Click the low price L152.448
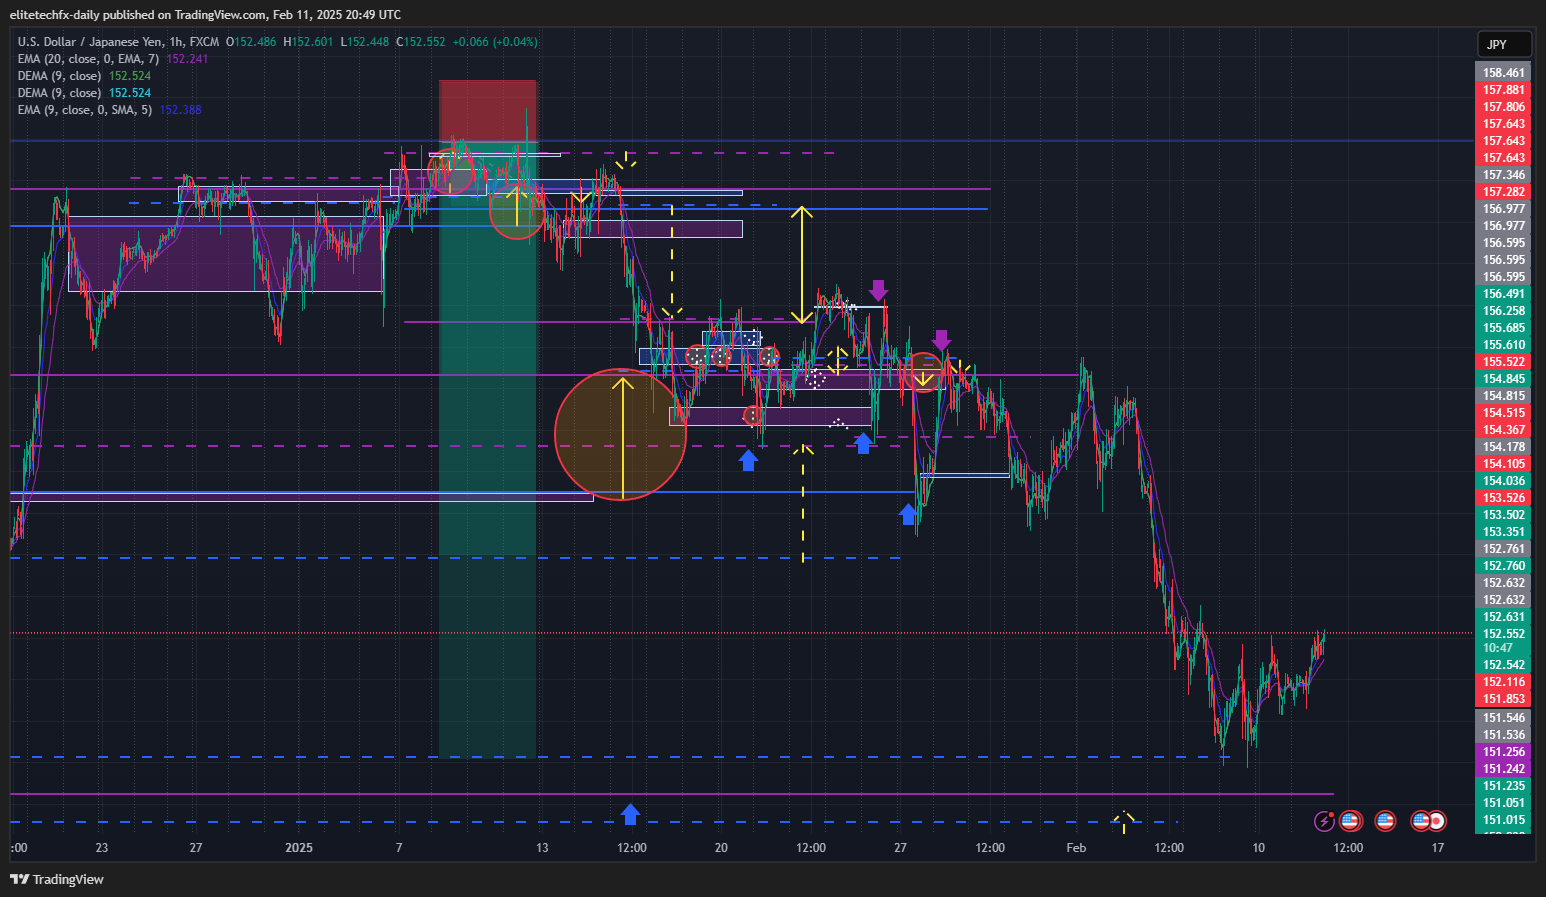The image size is (1546, 897). [x=365, y=42]
